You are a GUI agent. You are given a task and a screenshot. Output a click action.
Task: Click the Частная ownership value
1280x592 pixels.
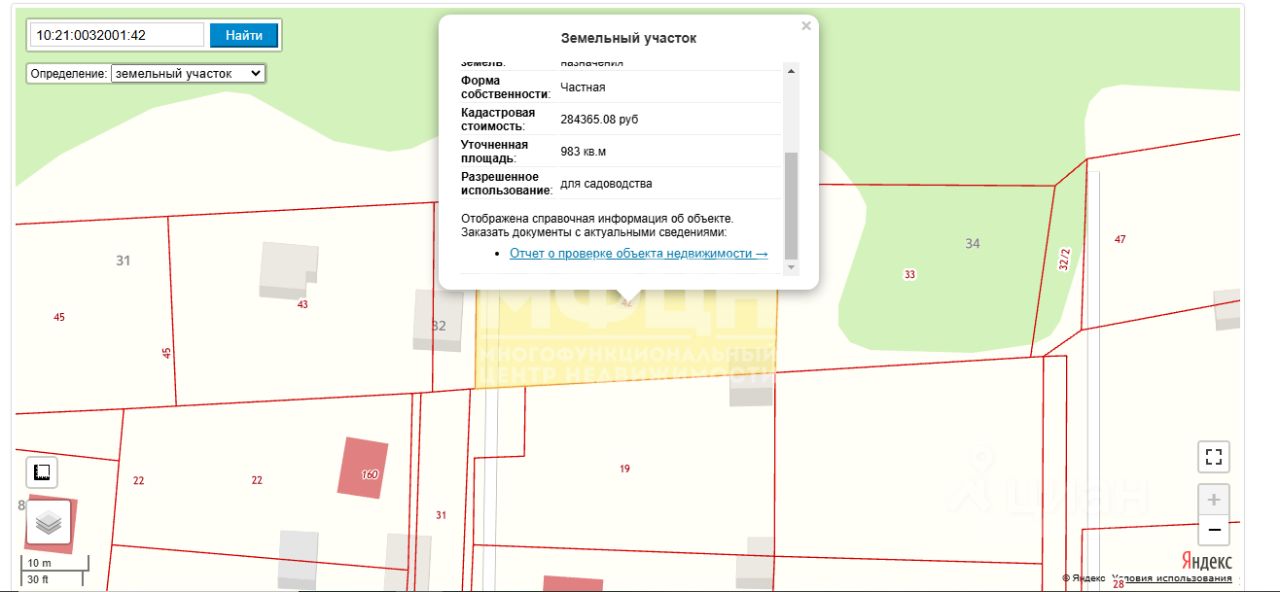pyautogui.click(x=583, y=87)
